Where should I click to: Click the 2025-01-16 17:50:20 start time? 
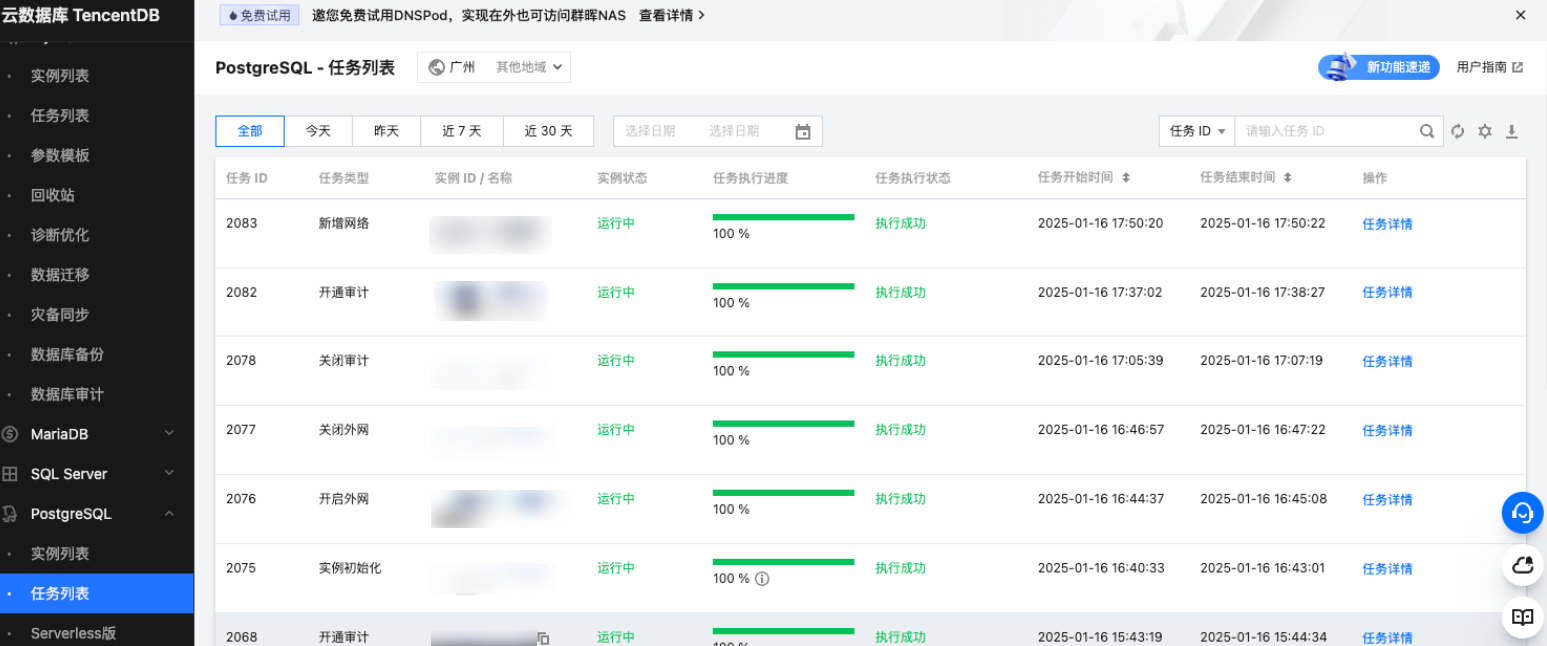[1100, 223]
